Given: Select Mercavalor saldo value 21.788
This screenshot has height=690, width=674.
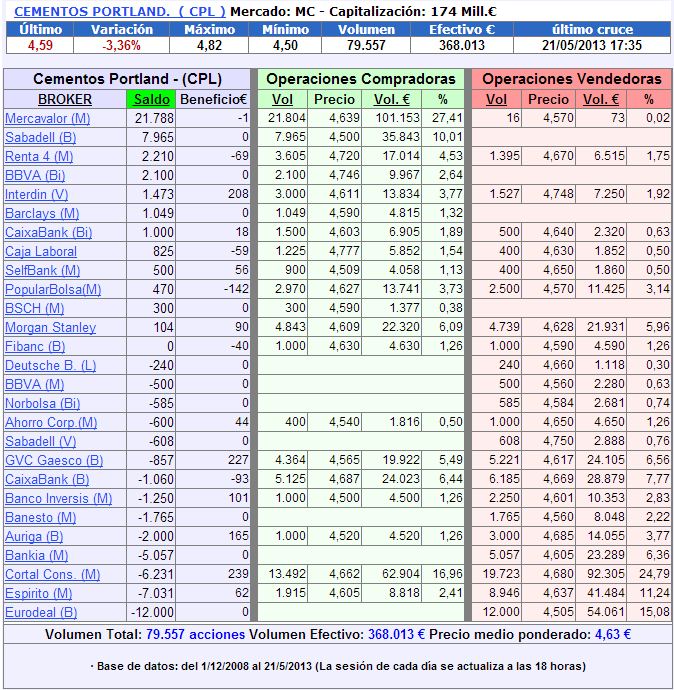Looking at the screenshot, I should coord(154,118).
